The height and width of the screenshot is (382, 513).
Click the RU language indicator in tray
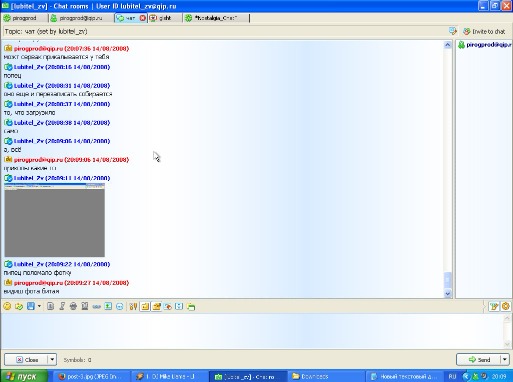coord(452,377)
